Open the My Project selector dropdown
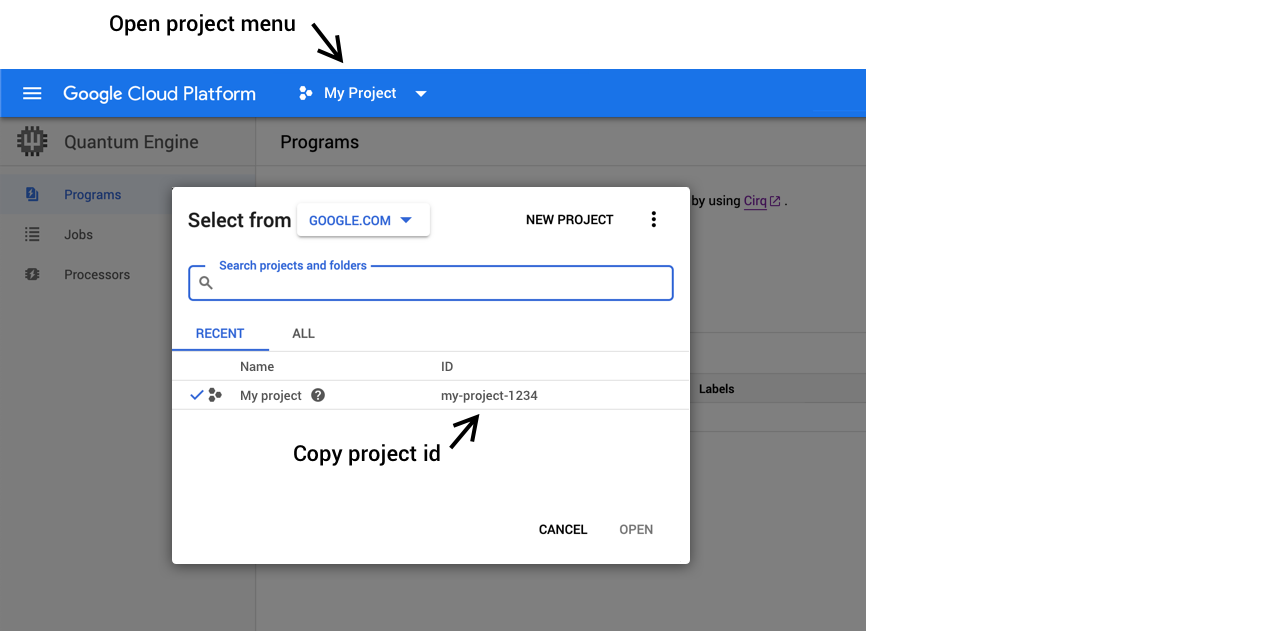 tap(362, 93)
